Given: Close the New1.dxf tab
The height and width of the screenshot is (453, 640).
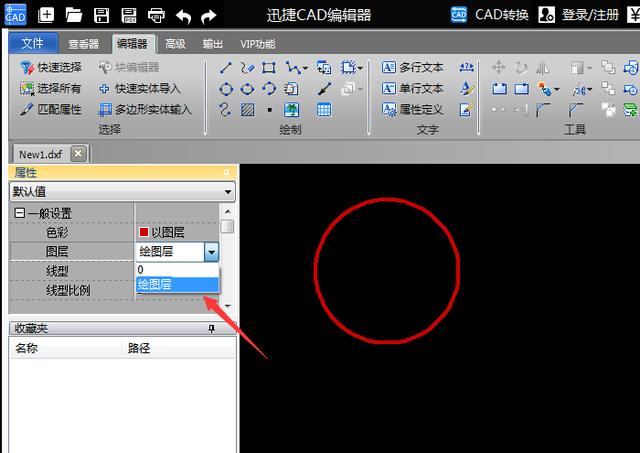Looking at the screenshot, I should pos(78,154).
